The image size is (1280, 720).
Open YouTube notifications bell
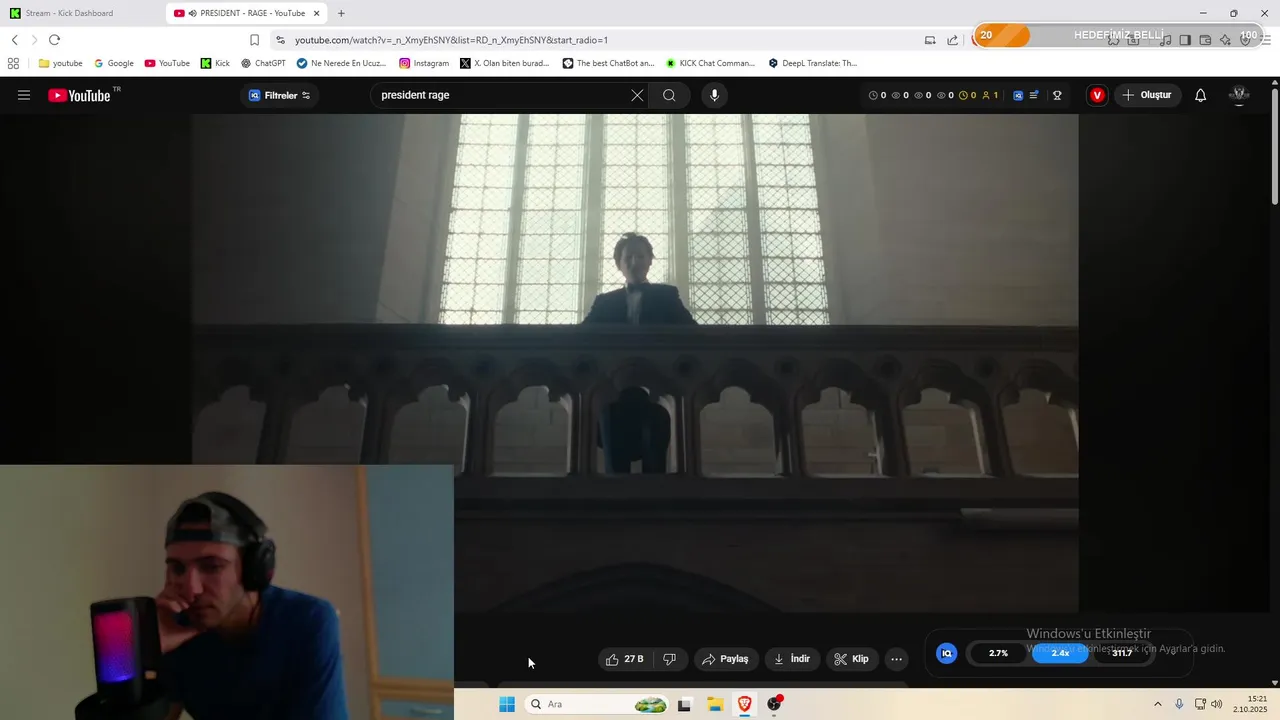[1200, 95]
